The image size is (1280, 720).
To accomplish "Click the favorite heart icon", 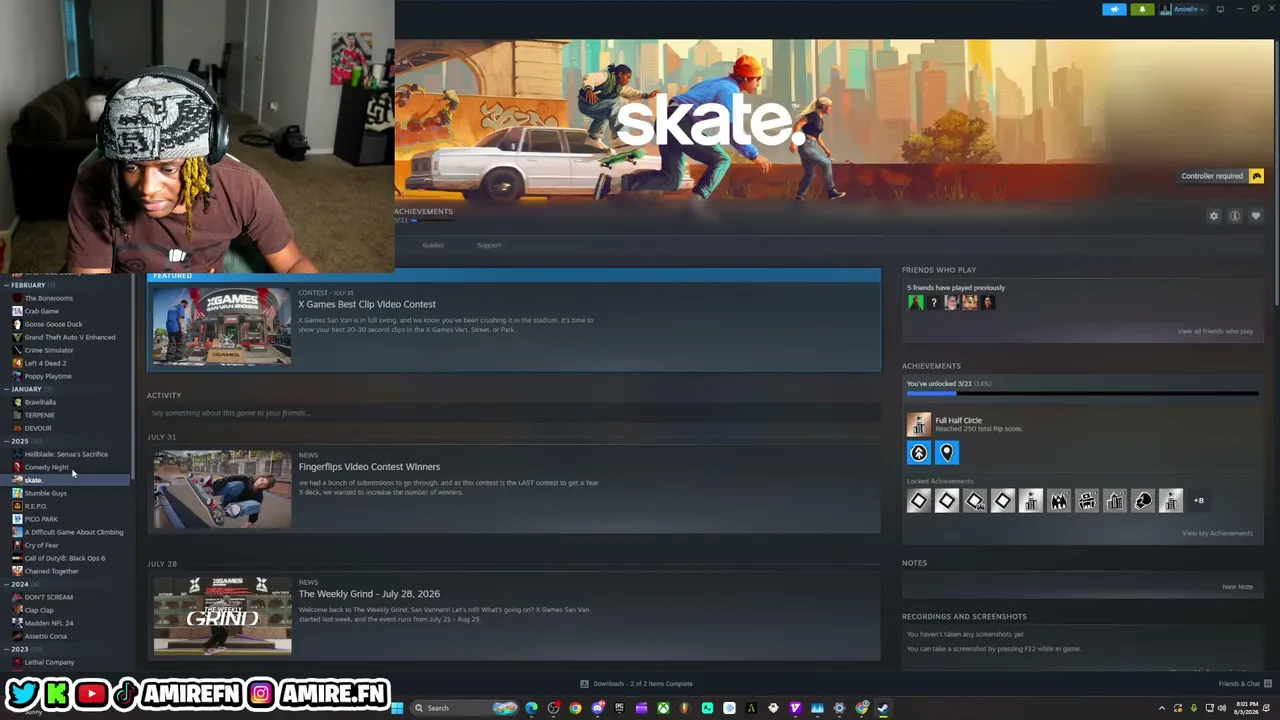I will [x=1256, y=216].
